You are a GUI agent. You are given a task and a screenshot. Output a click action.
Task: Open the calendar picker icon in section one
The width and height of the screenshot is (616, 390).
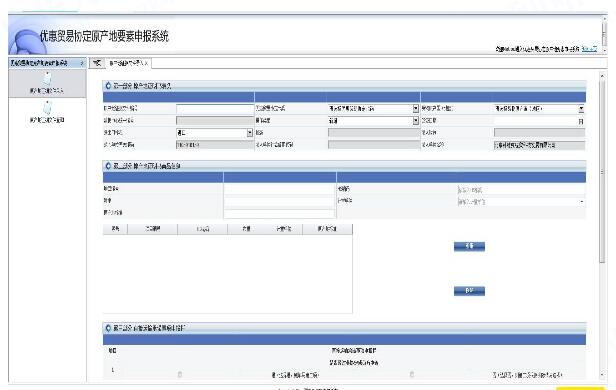[x=581, y=121]
